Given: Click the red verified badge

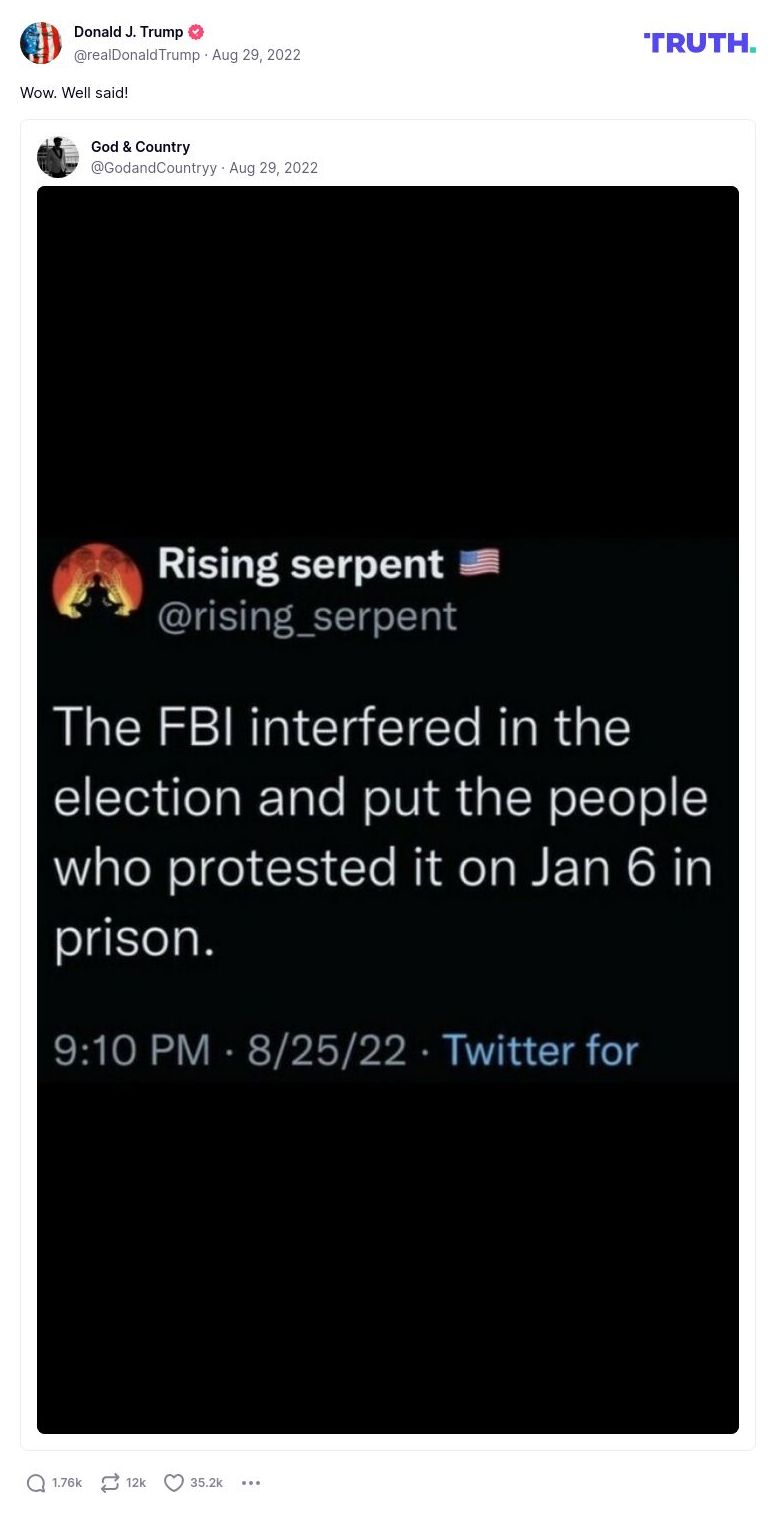Looking at the screenshot, I should (196, 32).
